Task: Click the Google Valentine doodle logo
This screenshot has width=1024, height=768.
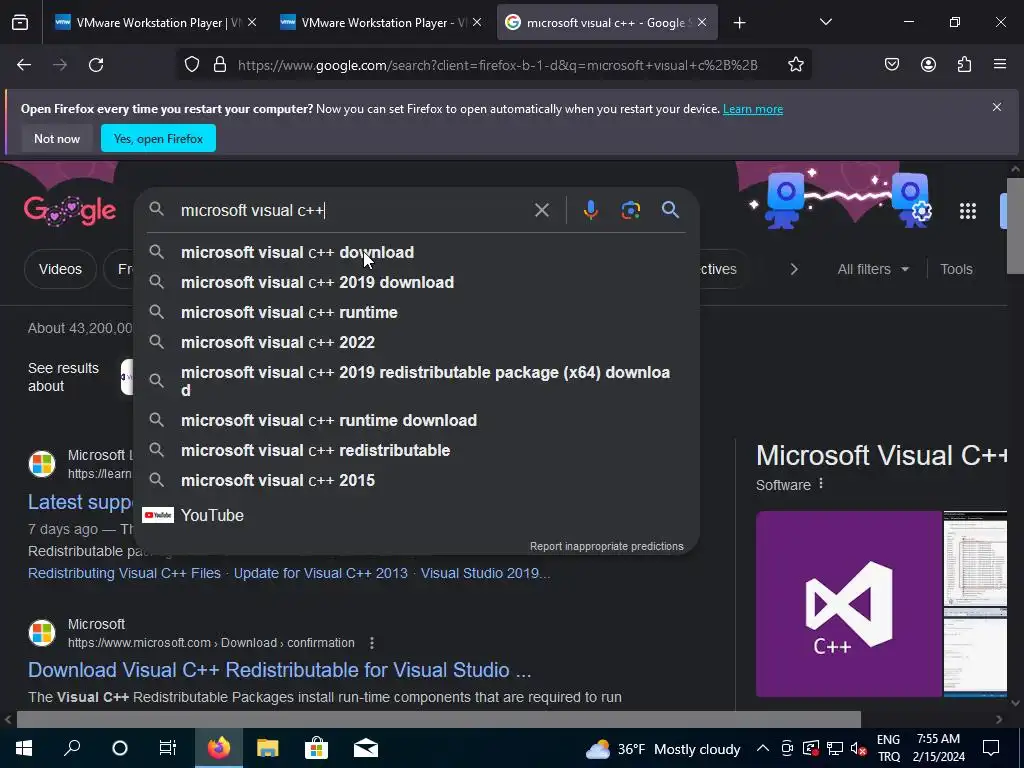Action: tap(70, 210)
